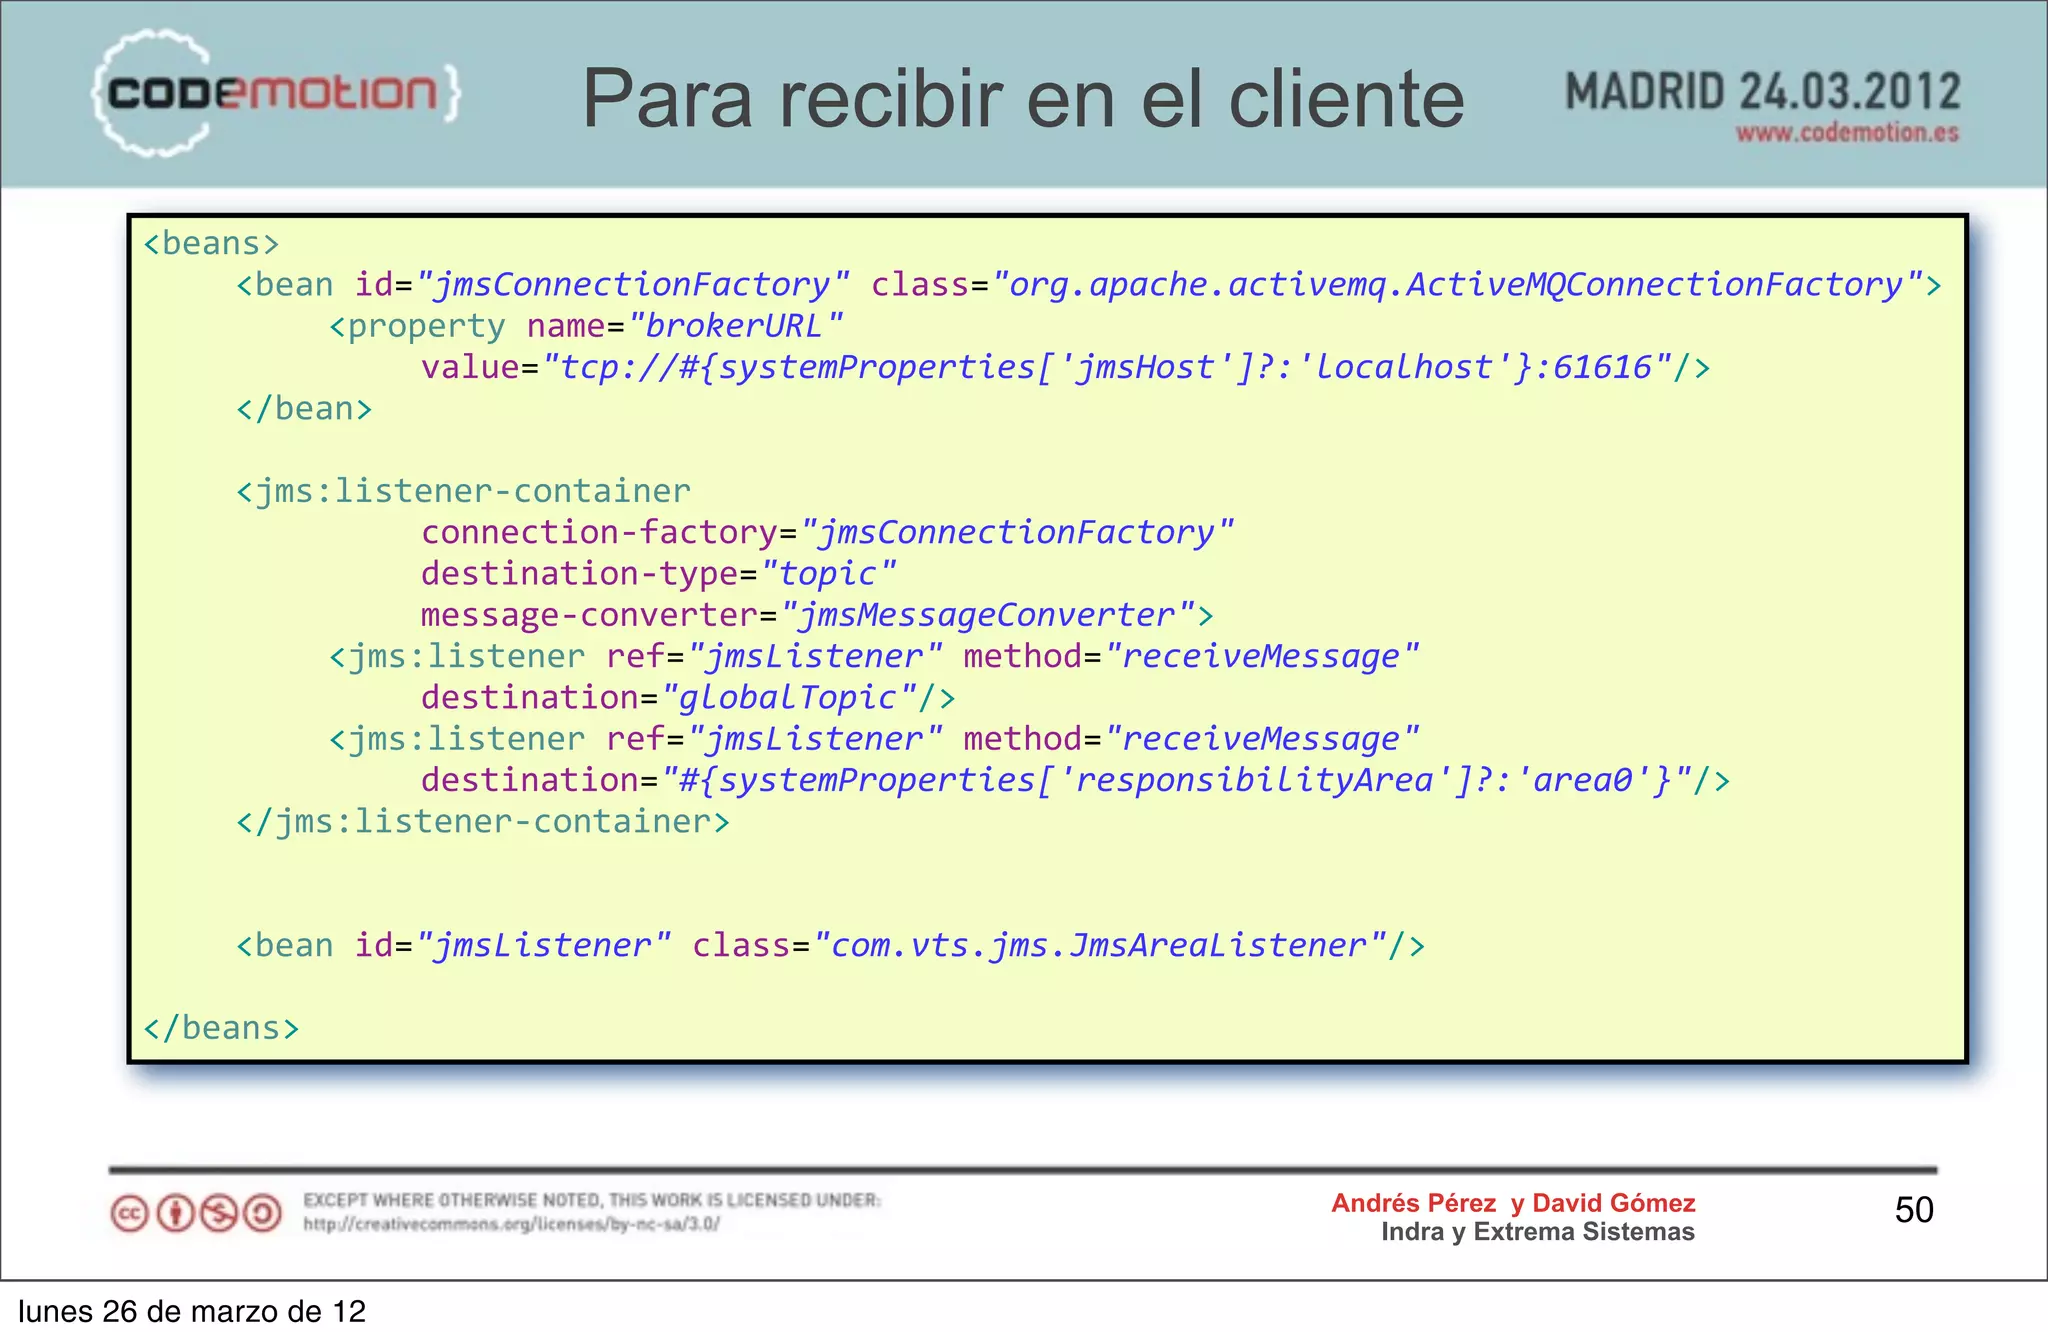Click the responsibilityArea destination expression
Viewport: 2048px width, 1332px height.
click(1176, 780)
